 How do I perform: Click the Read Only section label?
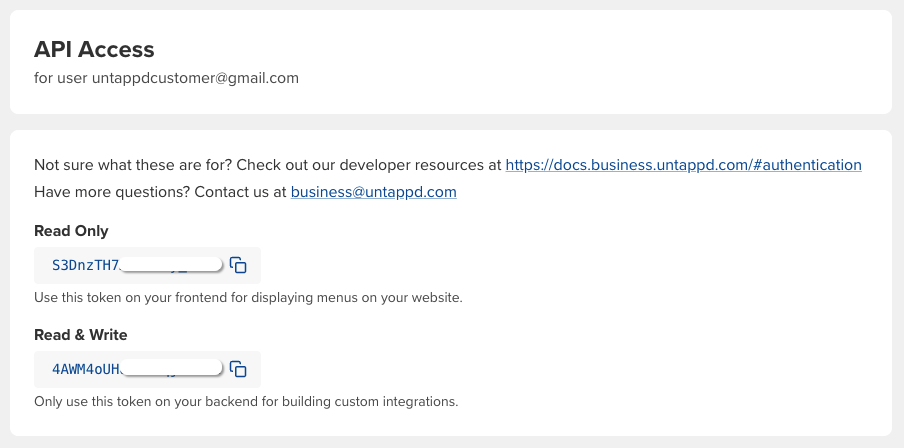(71, 231)
